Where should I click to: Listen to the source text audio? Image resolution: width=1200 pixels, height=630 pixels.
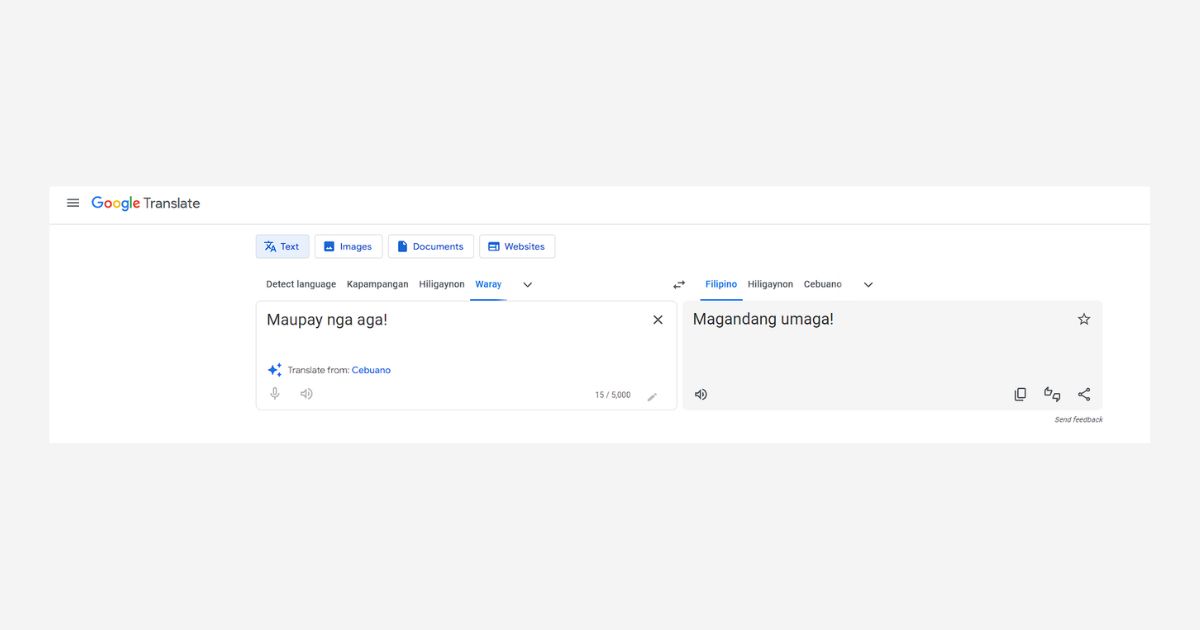click(306, 394)
